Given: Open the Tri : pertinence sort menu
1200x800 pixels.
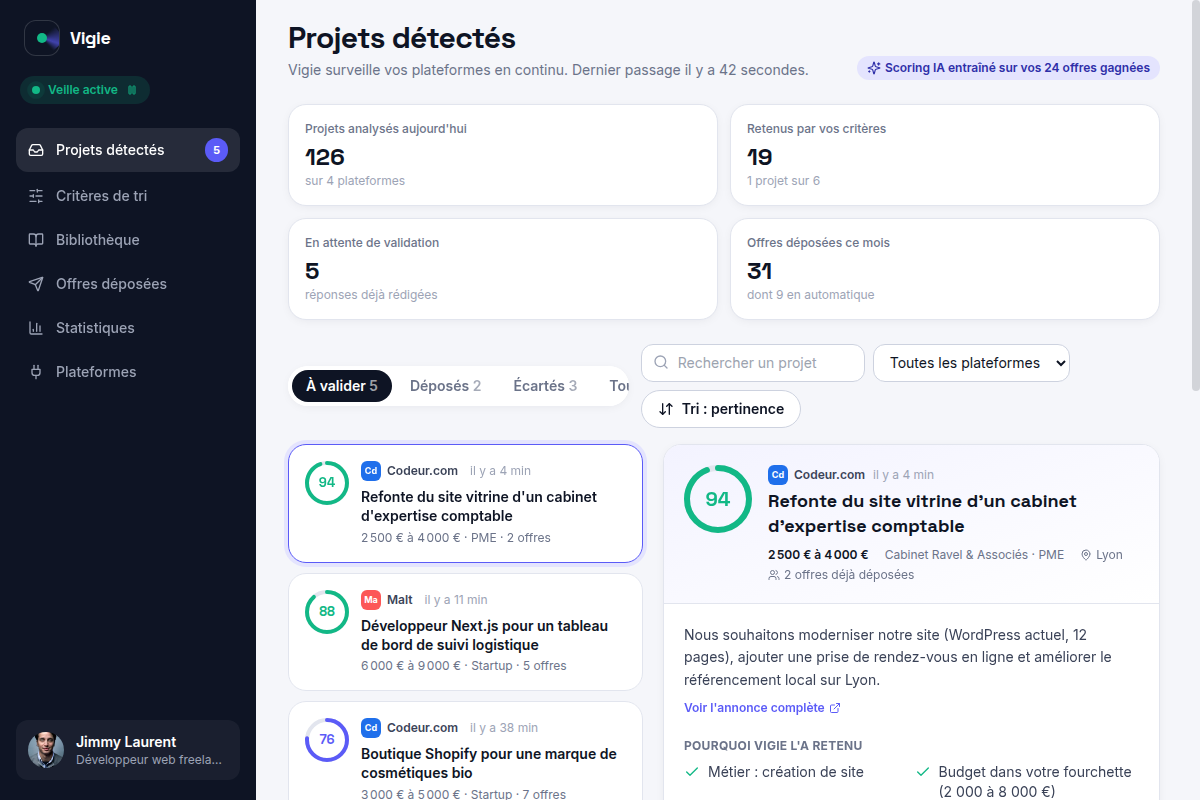Looking at the screenshot, I should coord(720,409).
